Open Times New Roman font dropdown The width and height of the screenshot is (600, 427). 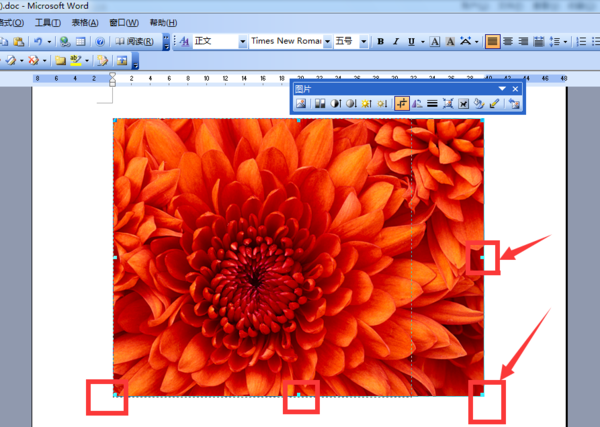[328, 41]
